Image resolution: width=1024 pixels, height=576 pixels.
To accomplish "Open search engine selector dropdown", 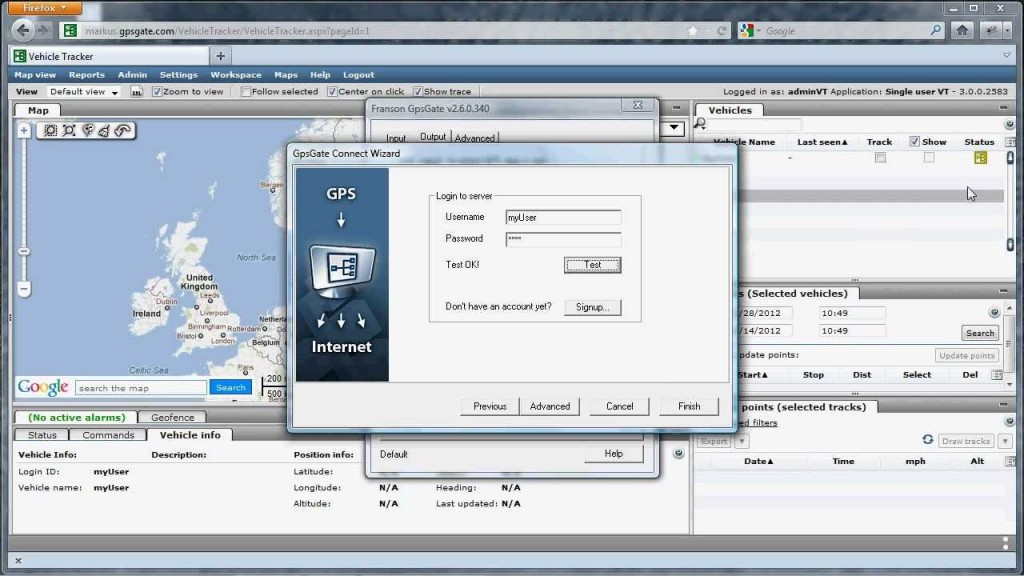I will 751,31.
